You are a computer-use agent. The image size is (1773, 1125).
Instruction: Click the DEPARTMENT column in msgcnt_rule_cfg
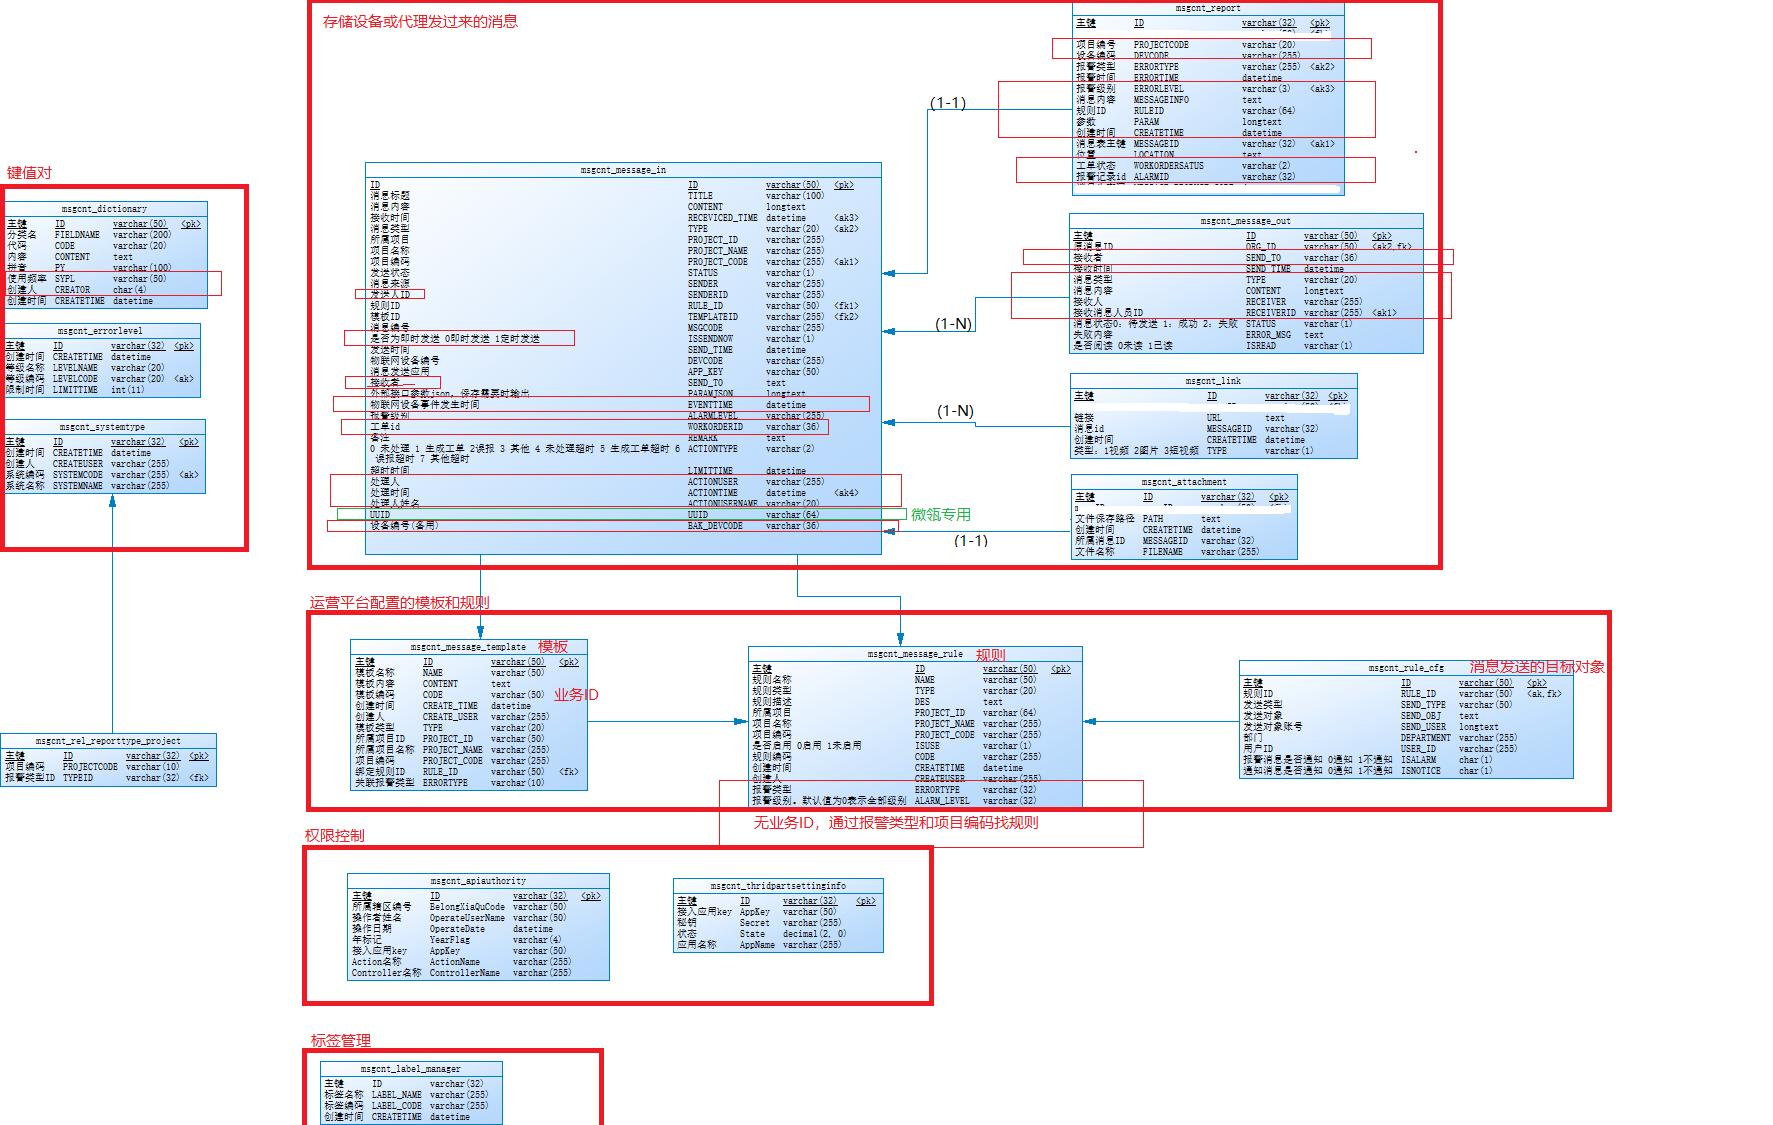click(x=1425, y=738)
